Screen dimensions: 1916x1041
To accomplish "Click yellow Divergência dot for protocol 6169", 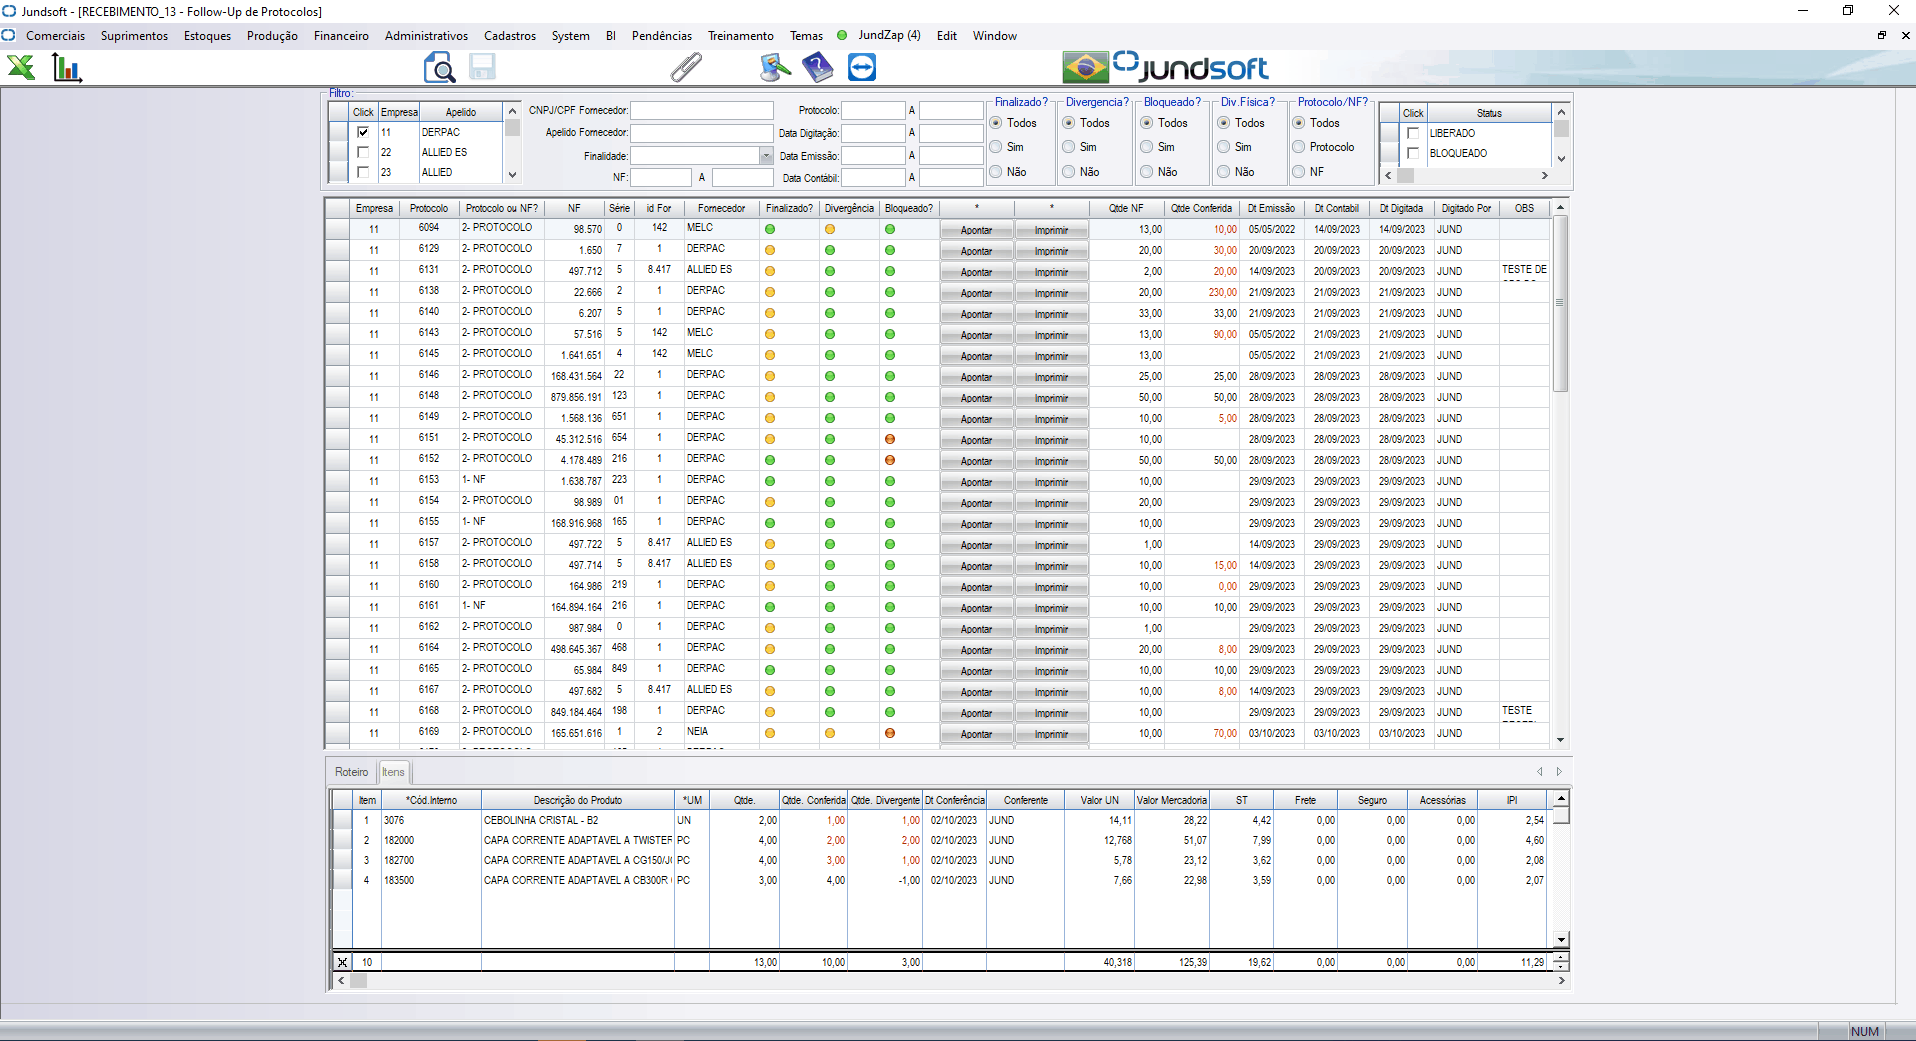I will pos(830,733).
